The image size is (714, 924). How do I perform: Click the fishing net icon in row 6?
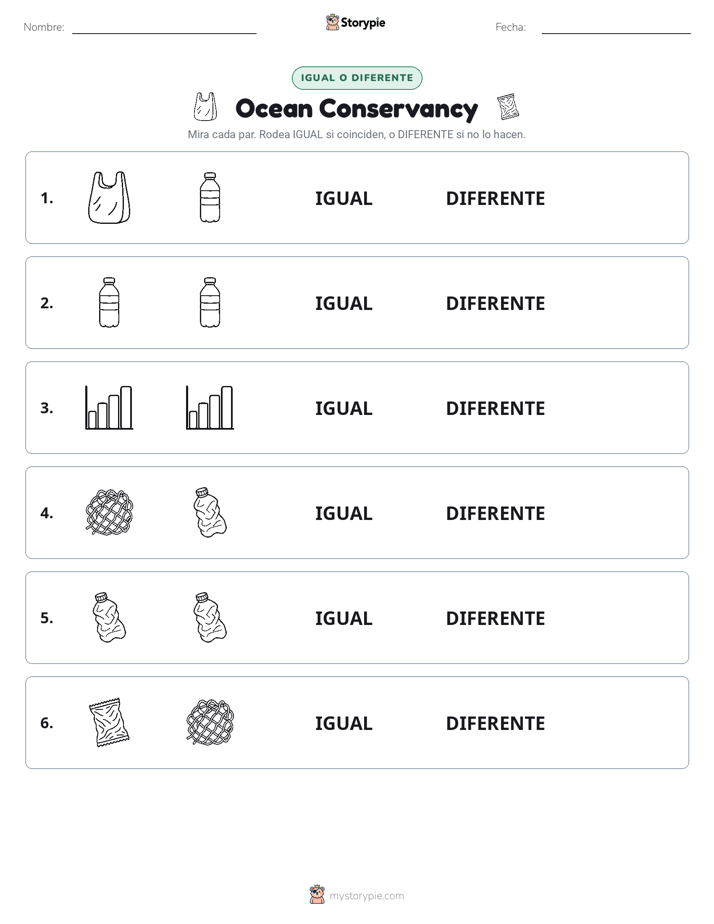210,722
